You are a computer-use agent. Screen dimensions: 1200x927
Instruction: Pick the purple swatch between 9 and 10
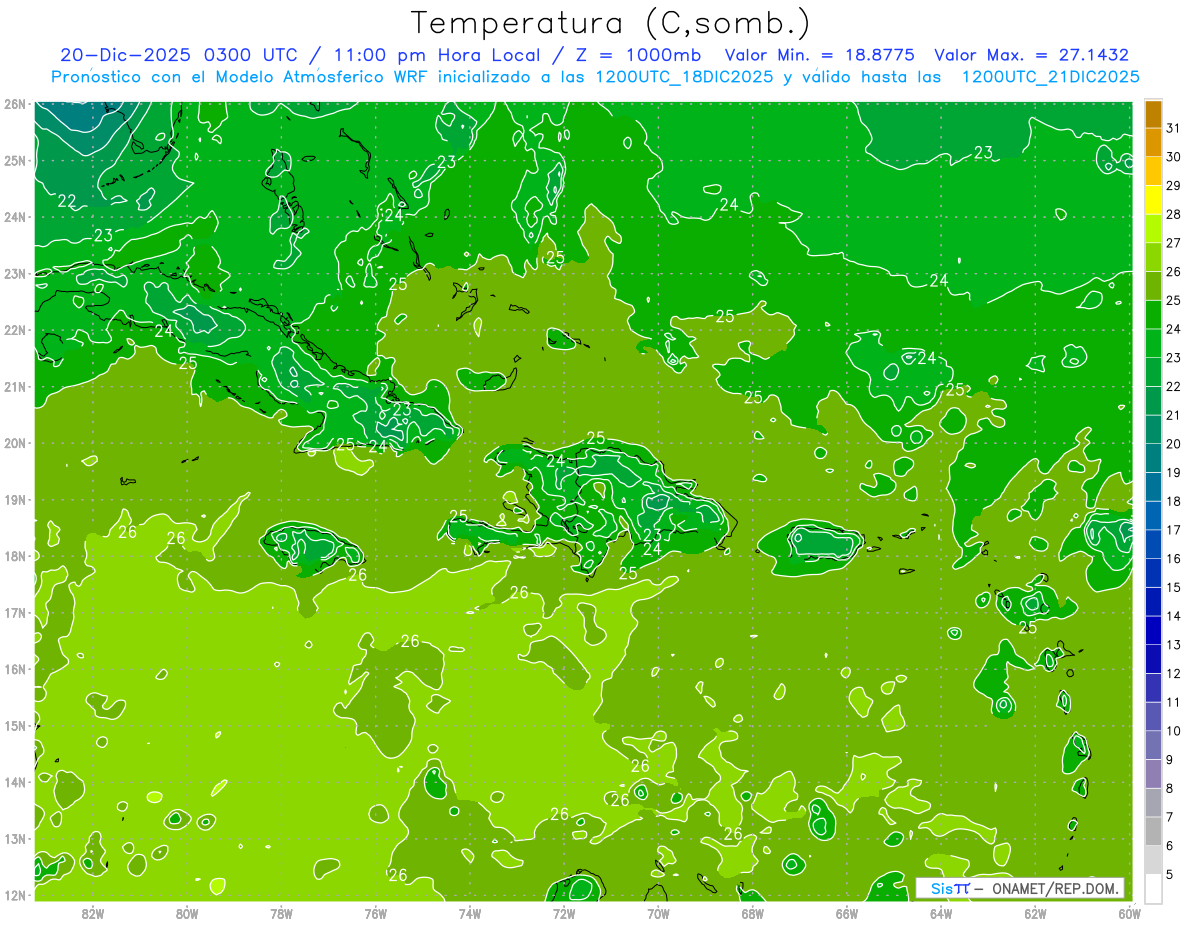point(1153,745)
